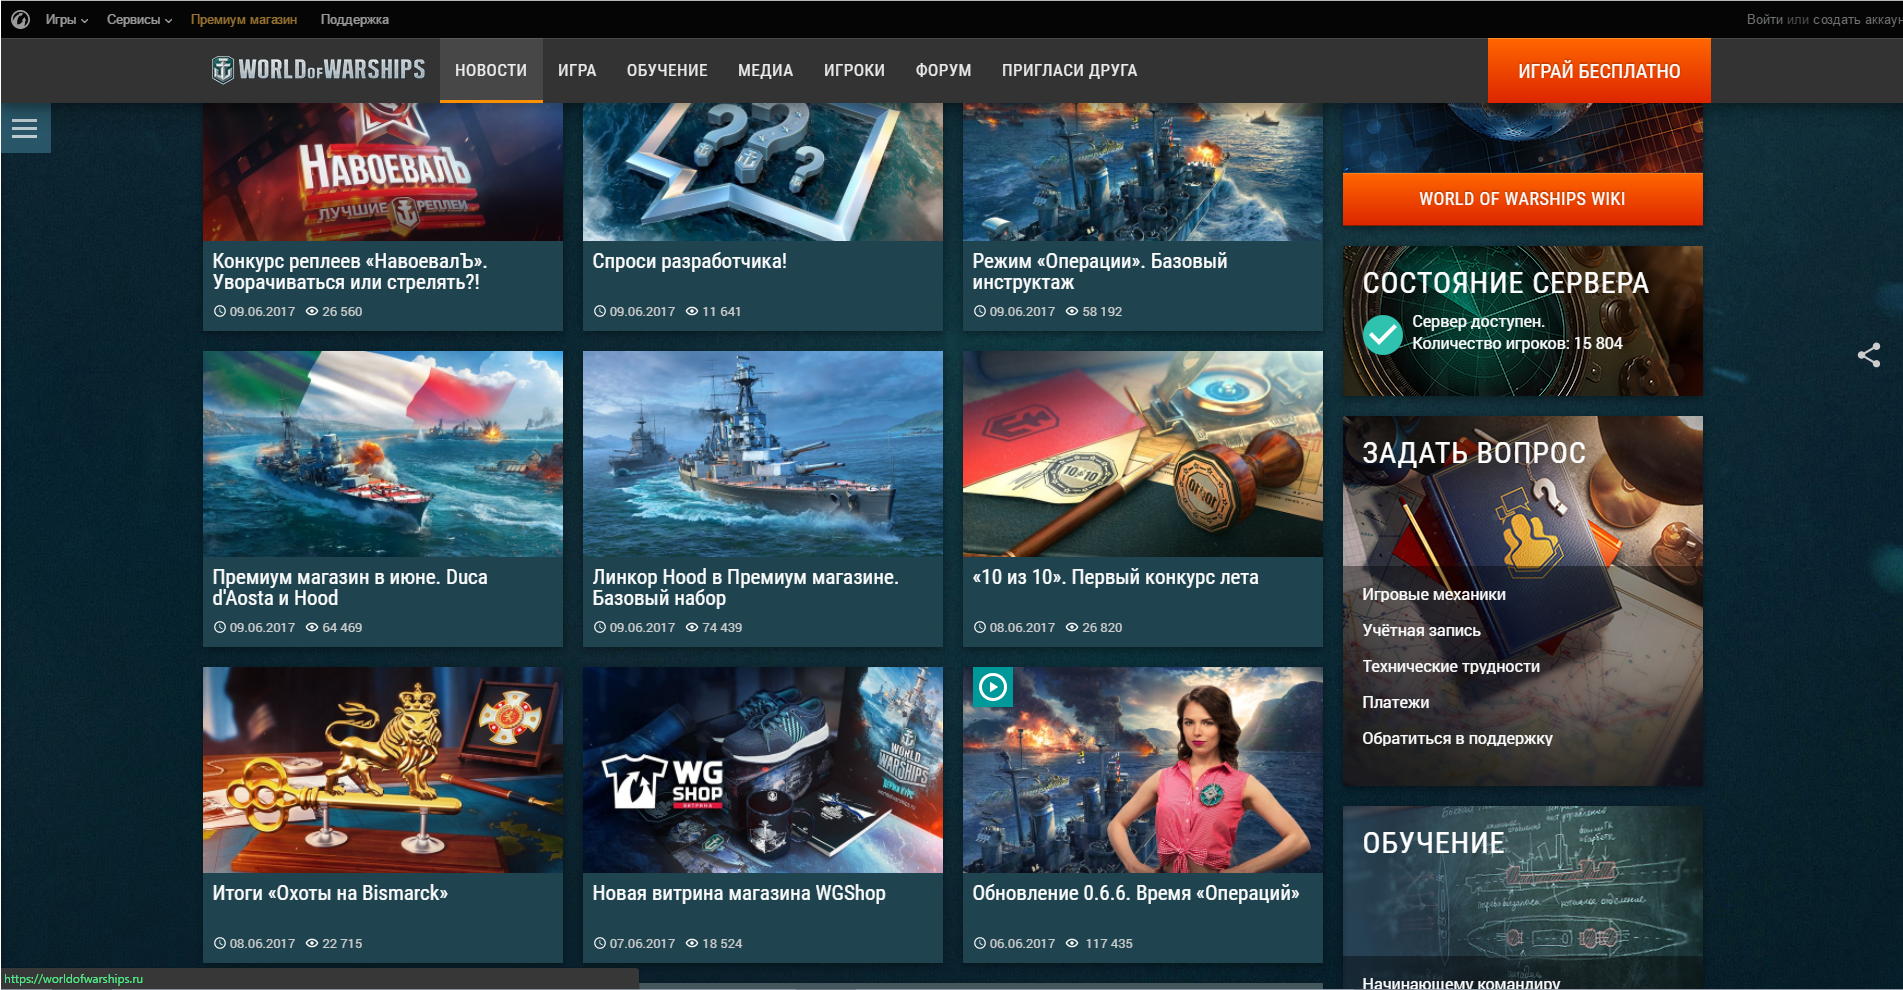Open the Линкор Hood в Премиум магазине title

click(x=746, y=588)
